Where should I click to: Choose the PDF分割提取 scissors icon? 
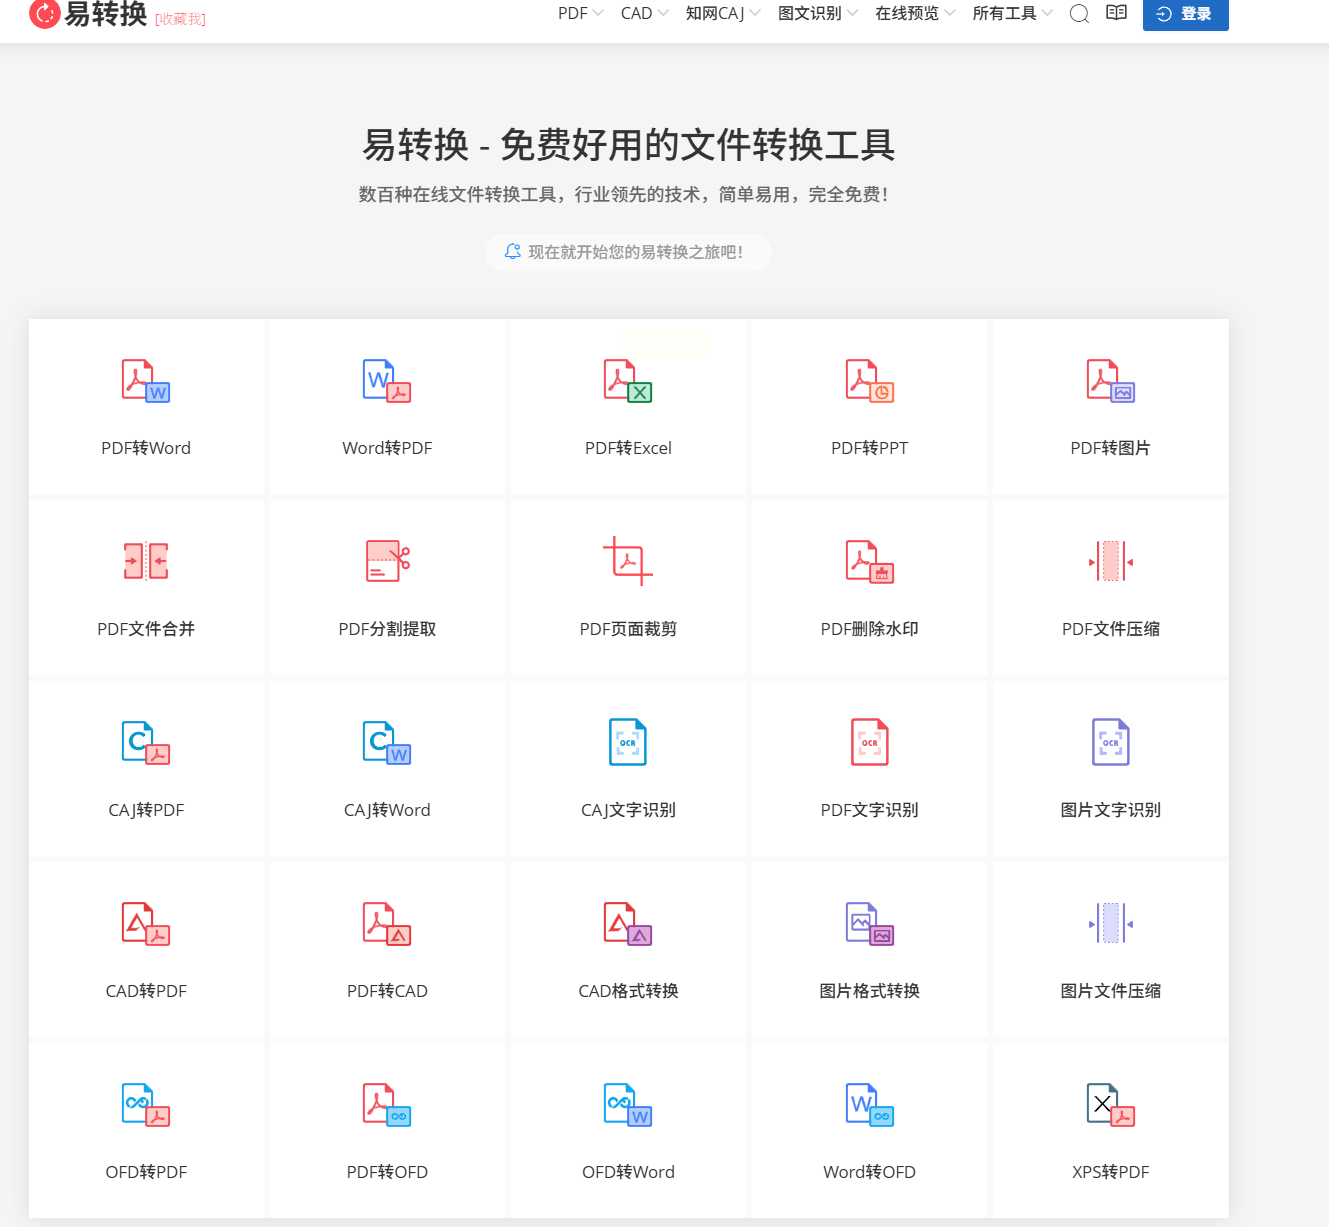387,561
